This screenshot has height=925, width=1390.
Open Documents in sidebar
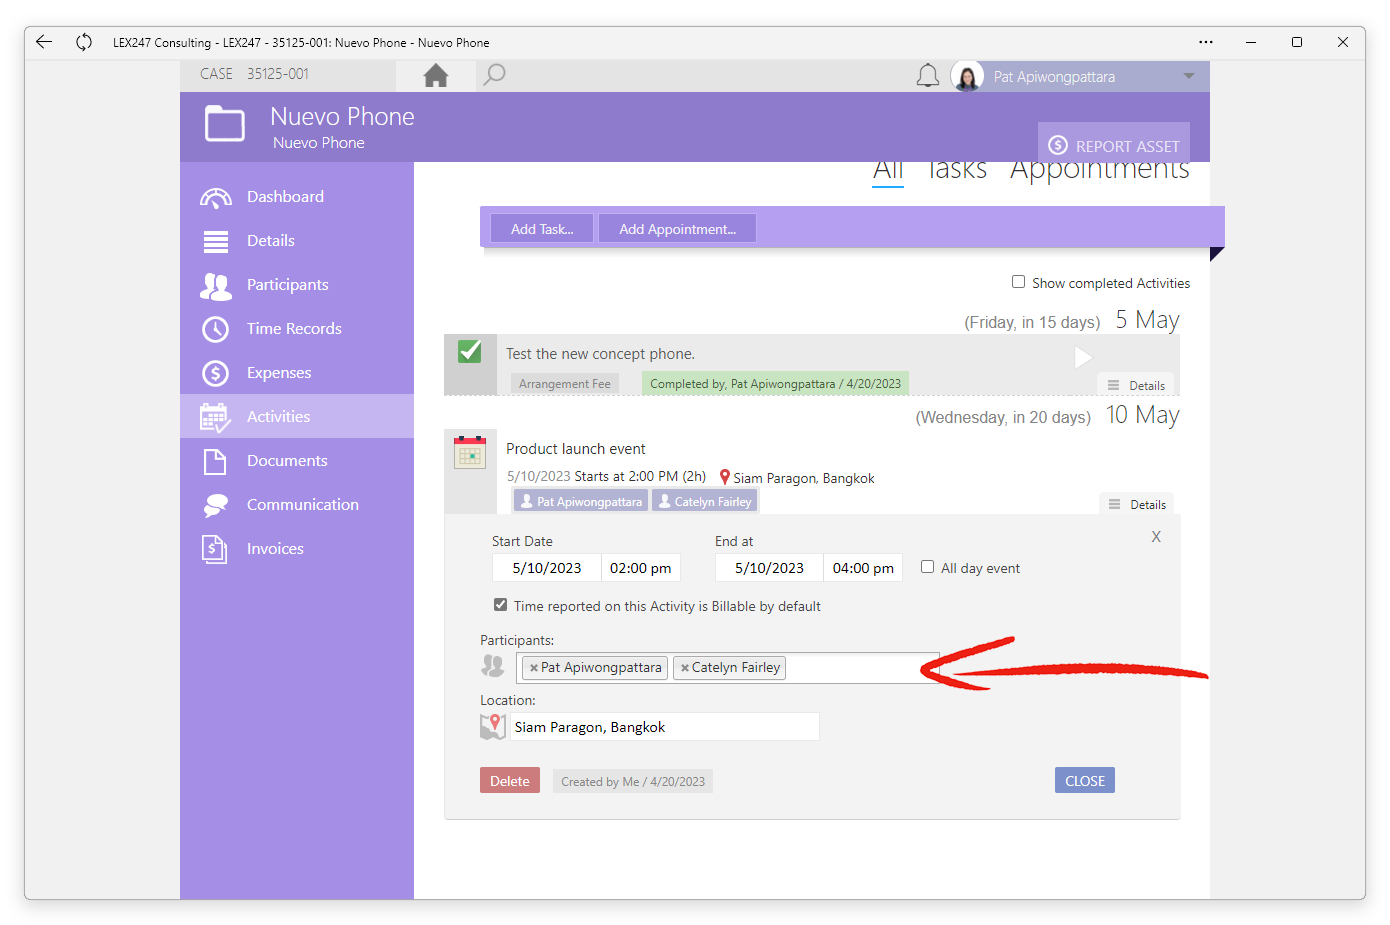287,461
